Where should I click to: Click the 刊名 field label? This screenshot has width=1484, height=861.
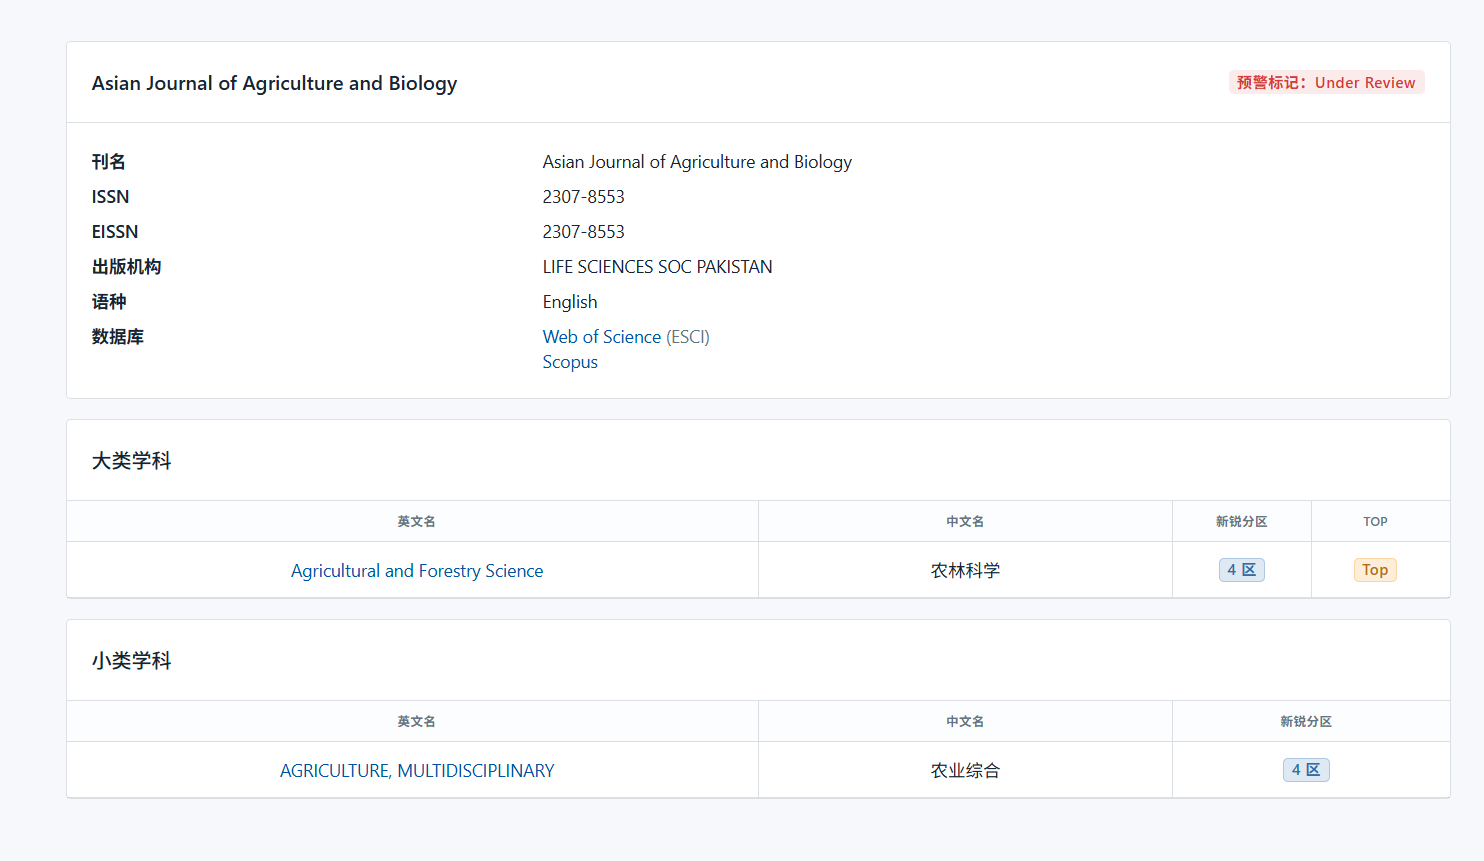click(x=109, y=162)
